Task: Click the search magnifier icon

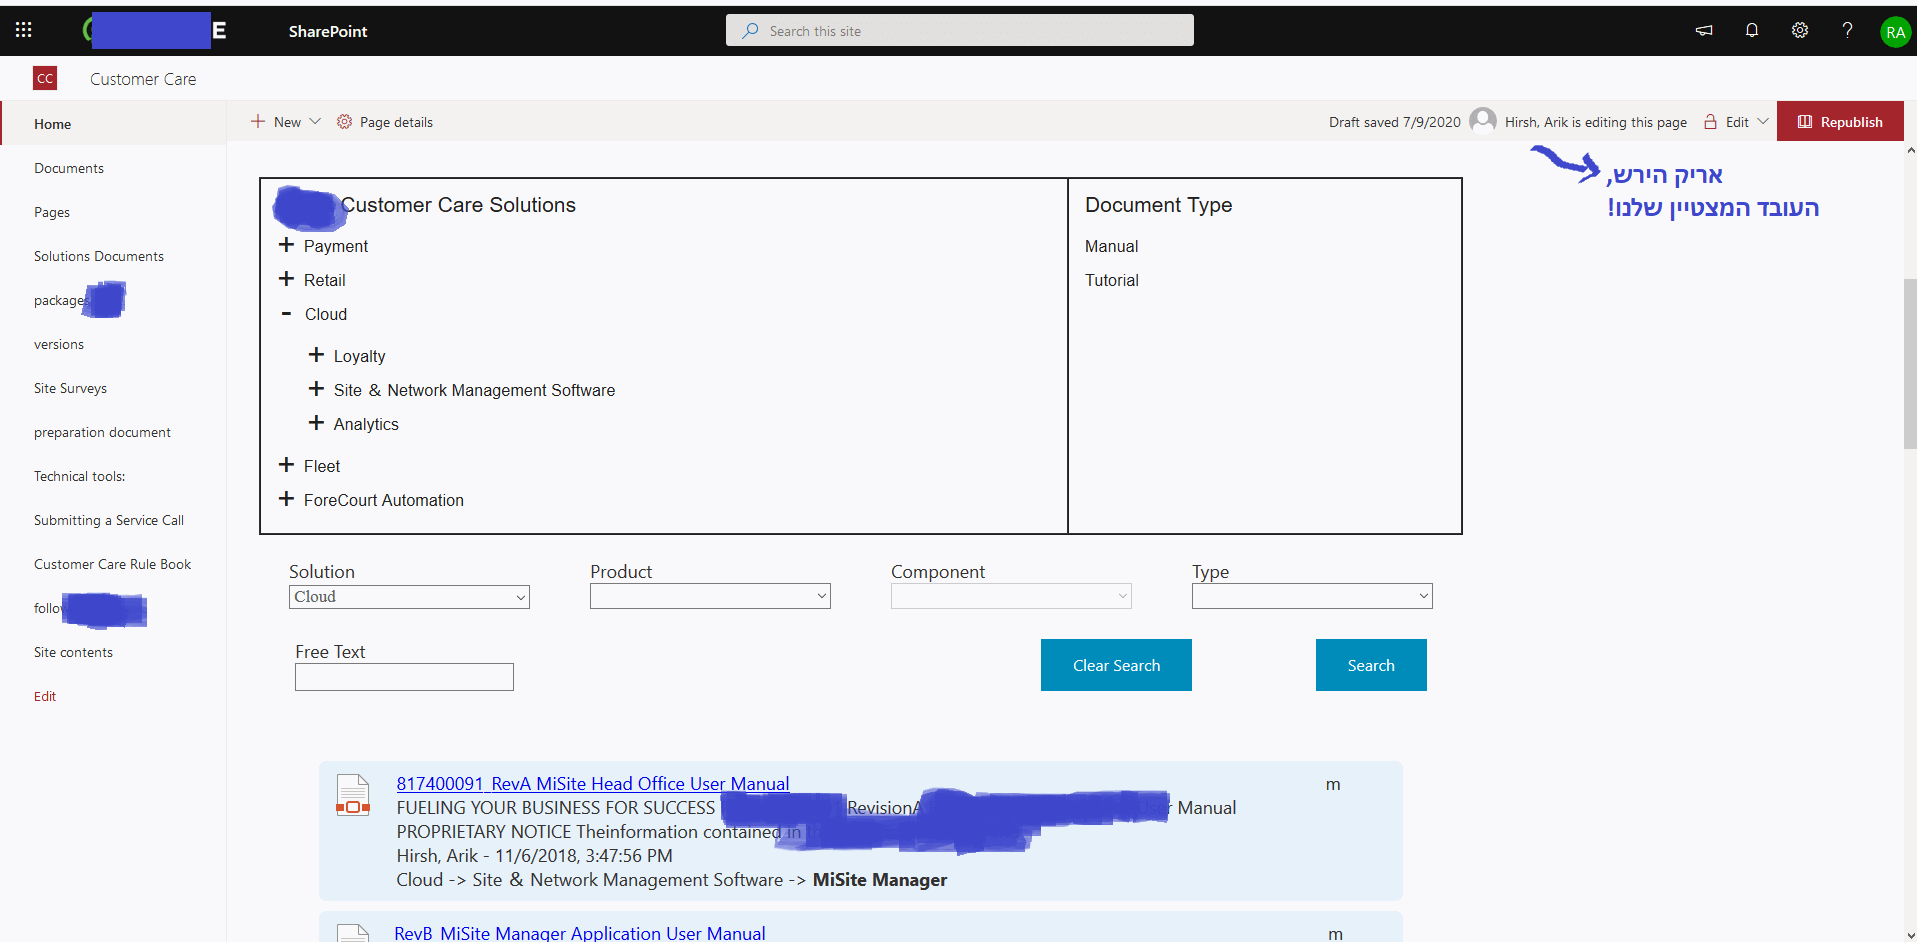Action: [x=750, y=31]
